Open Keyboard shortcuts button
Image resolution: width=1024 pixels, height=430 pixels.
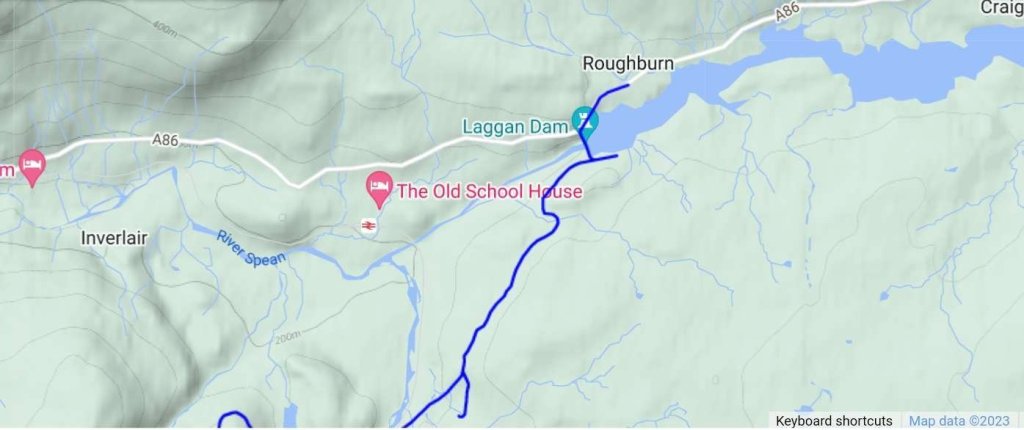coord(834,421)
